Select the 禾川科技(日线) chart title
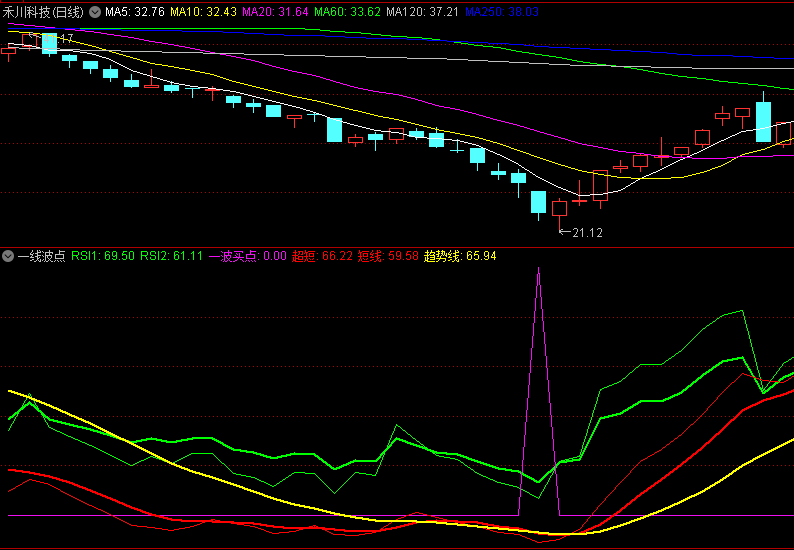The image size is (794, 550). (43, 12)
